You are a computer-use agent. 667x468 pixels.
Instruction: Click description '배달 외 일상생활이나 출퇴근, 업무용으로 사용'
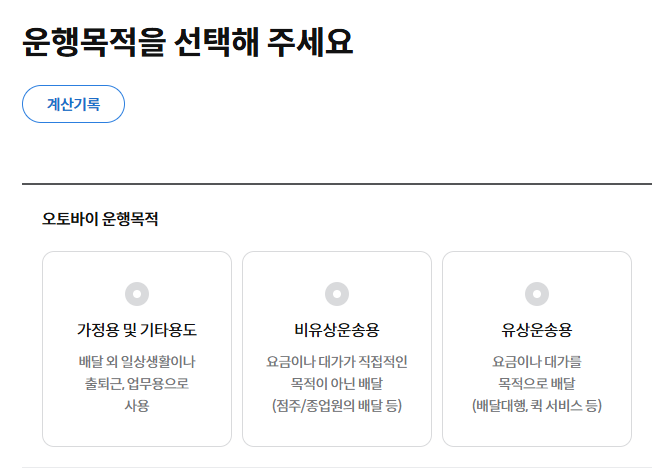(137, 384)
